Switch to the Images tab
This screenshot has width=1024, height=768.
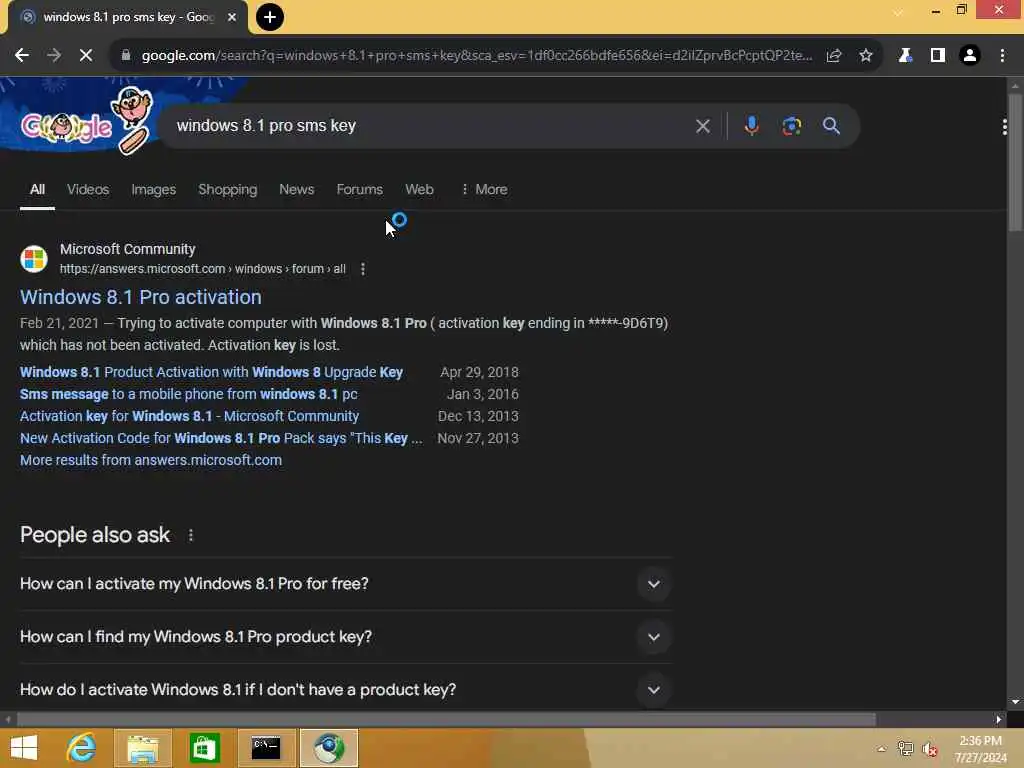tap(153, 189)
